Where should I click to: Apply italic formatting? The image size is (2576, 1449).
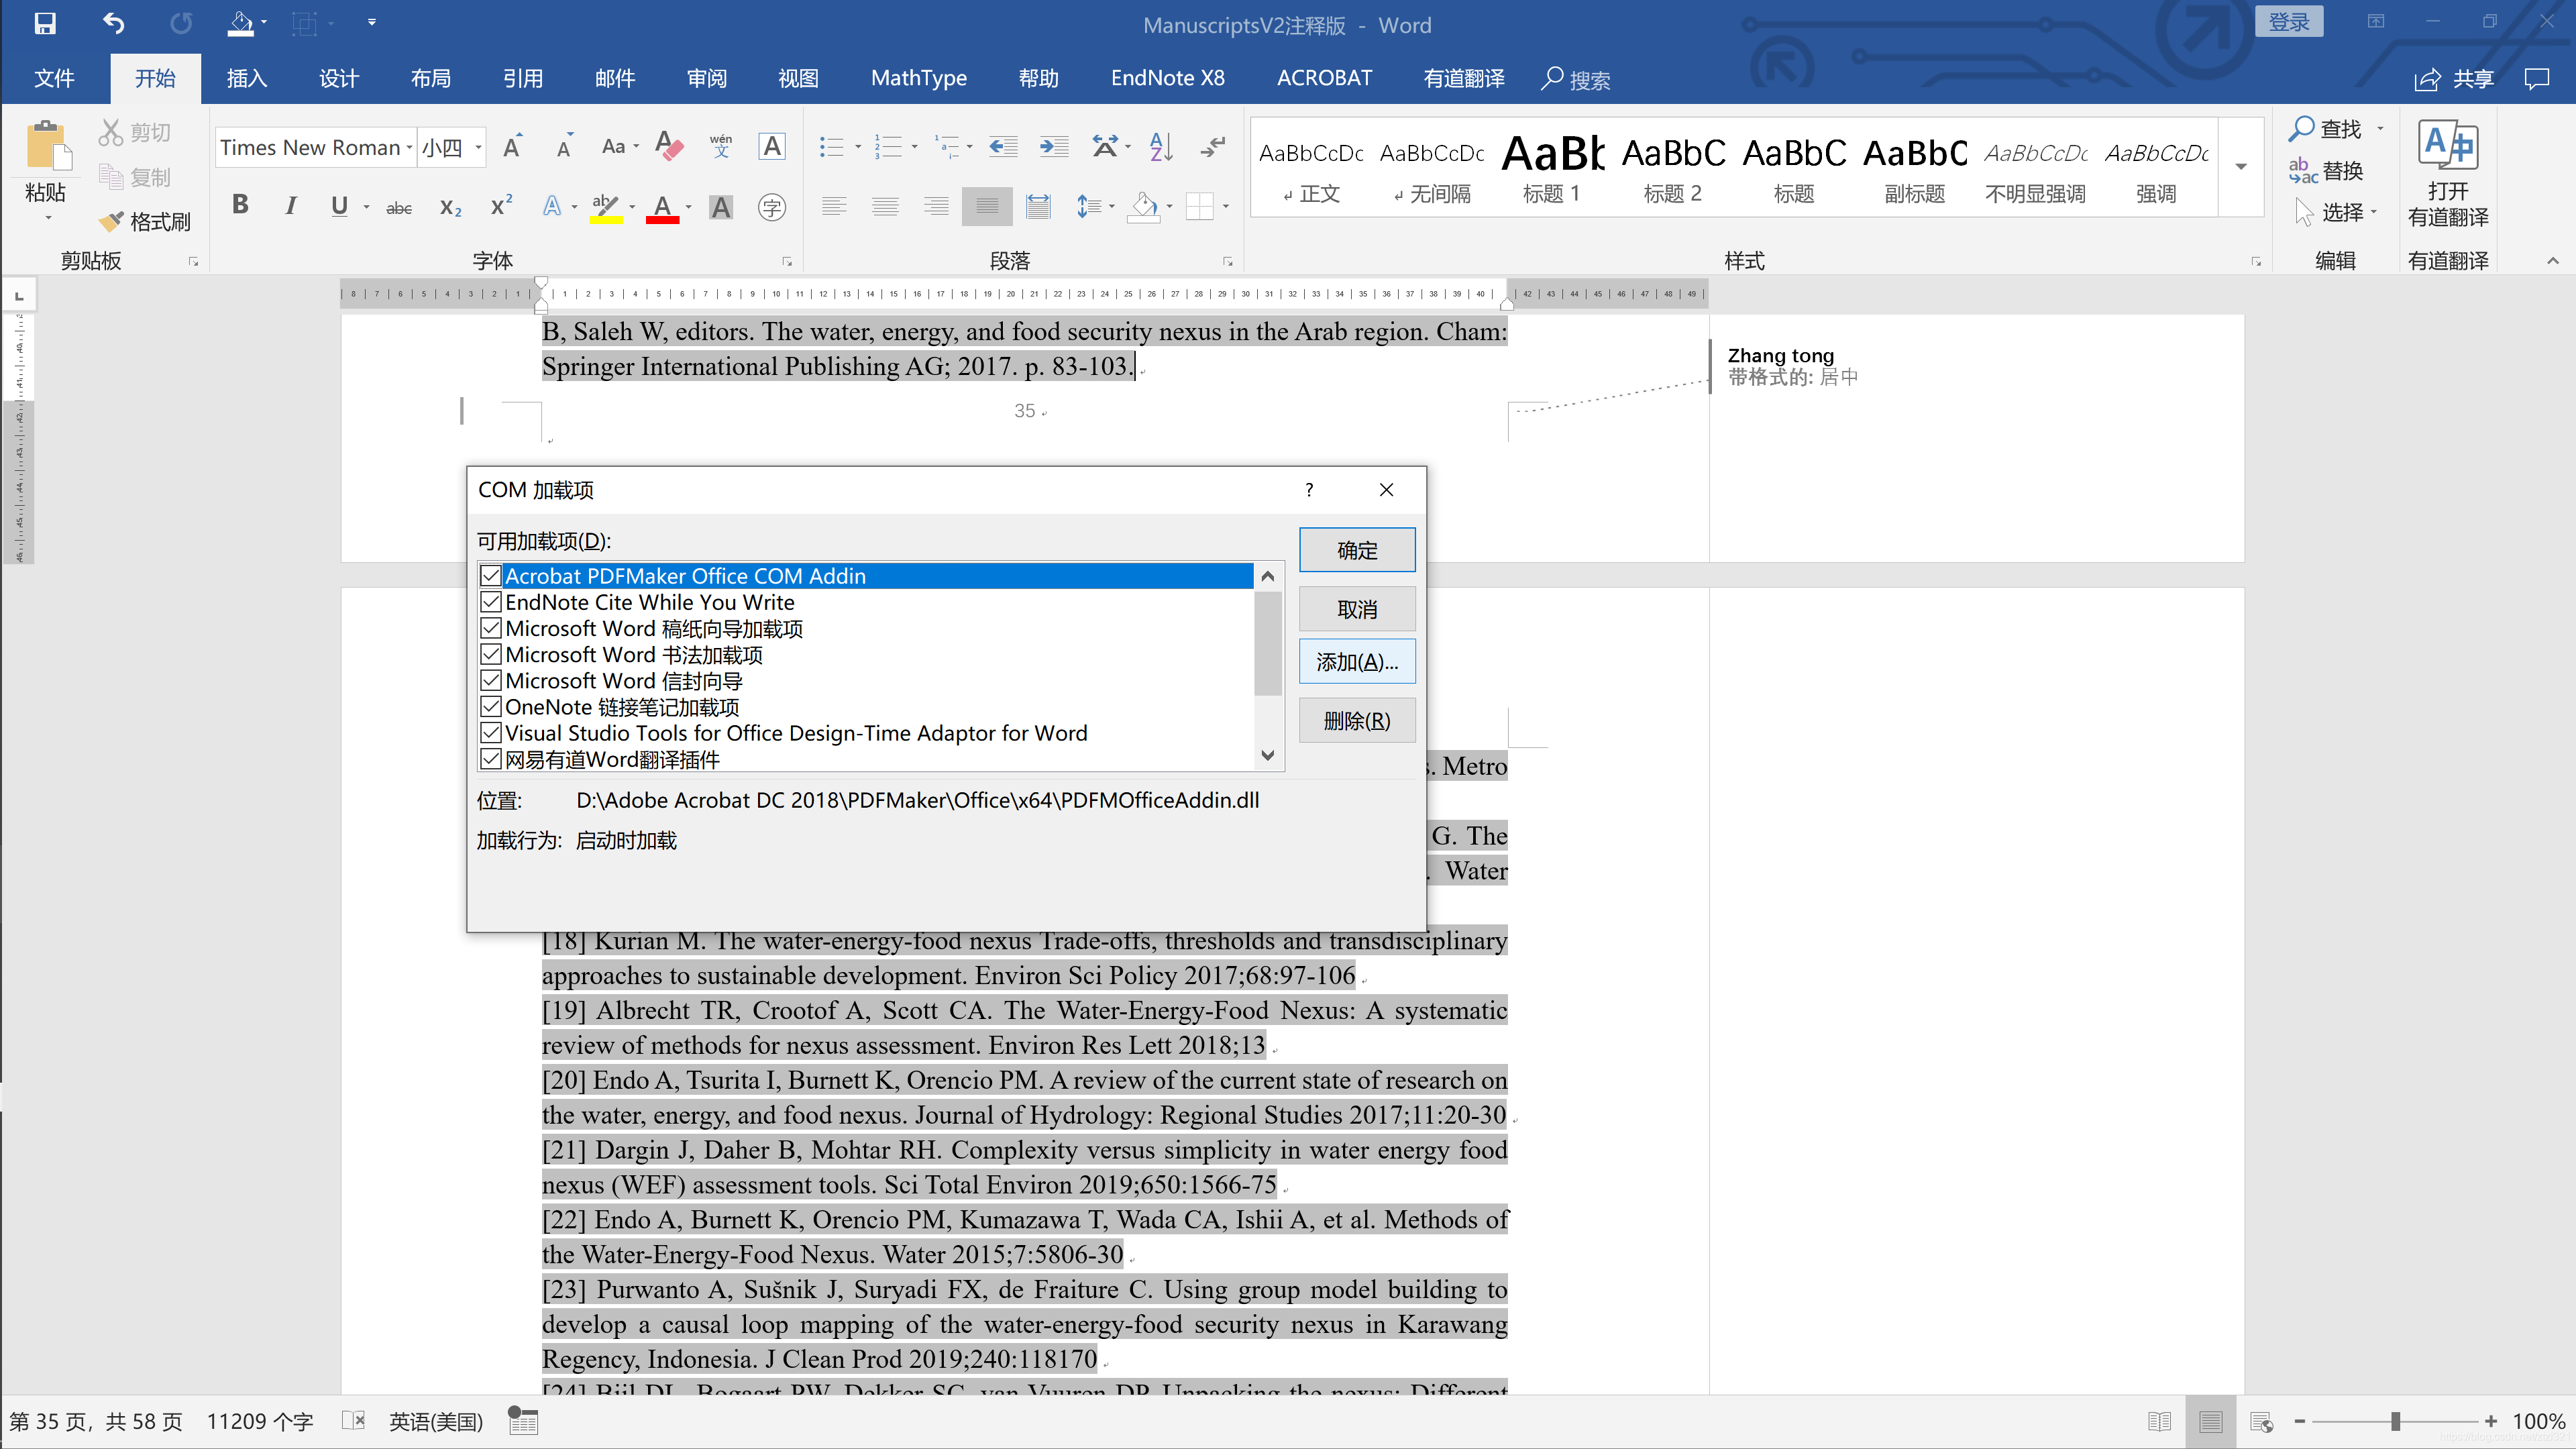coord(290,205)
